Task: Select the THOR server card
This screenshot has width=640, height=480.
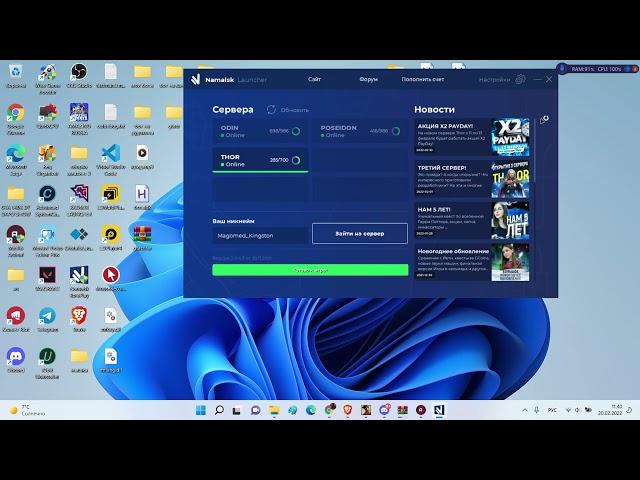Action: tap(260, 160)
